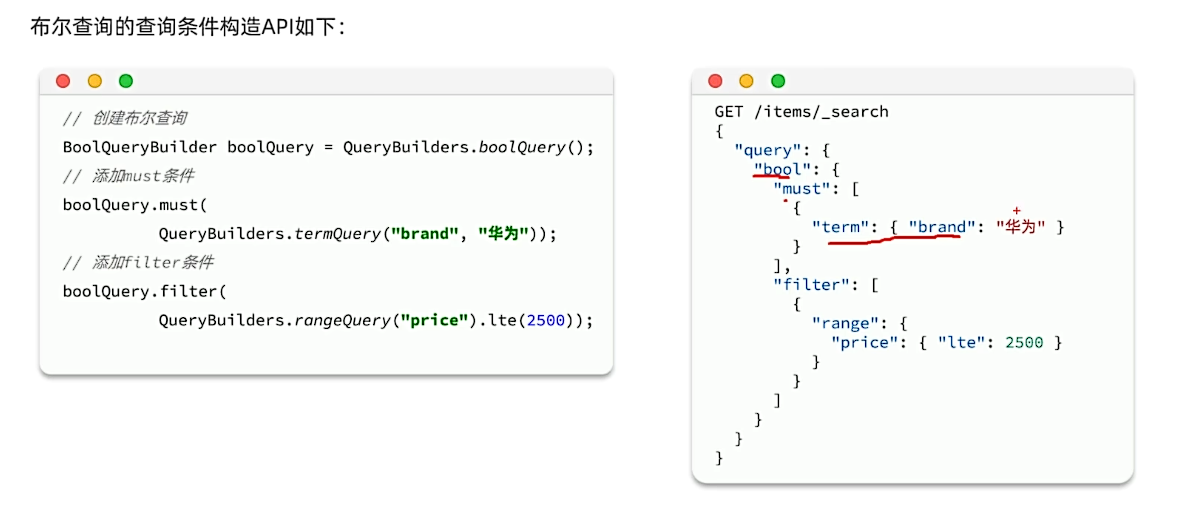Click the "boolQuery.must(" line
The width and height of the screenshot is (1197, 513).
click(x=134, y=205)
